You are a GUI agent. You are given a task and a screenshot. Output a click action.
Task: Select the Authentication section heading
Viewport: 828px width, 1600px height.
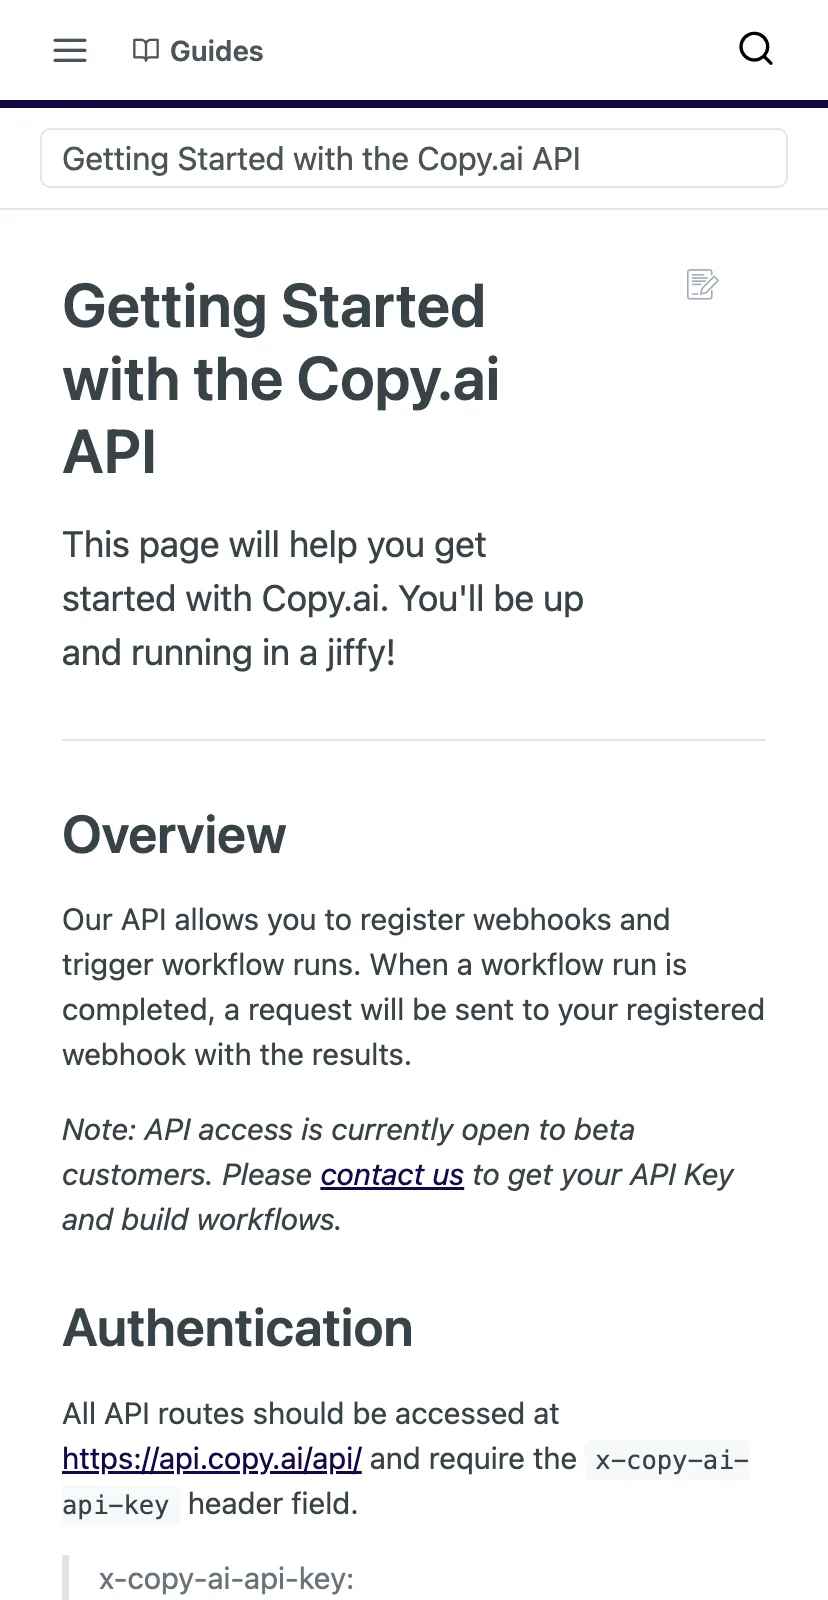point(238,1328)
